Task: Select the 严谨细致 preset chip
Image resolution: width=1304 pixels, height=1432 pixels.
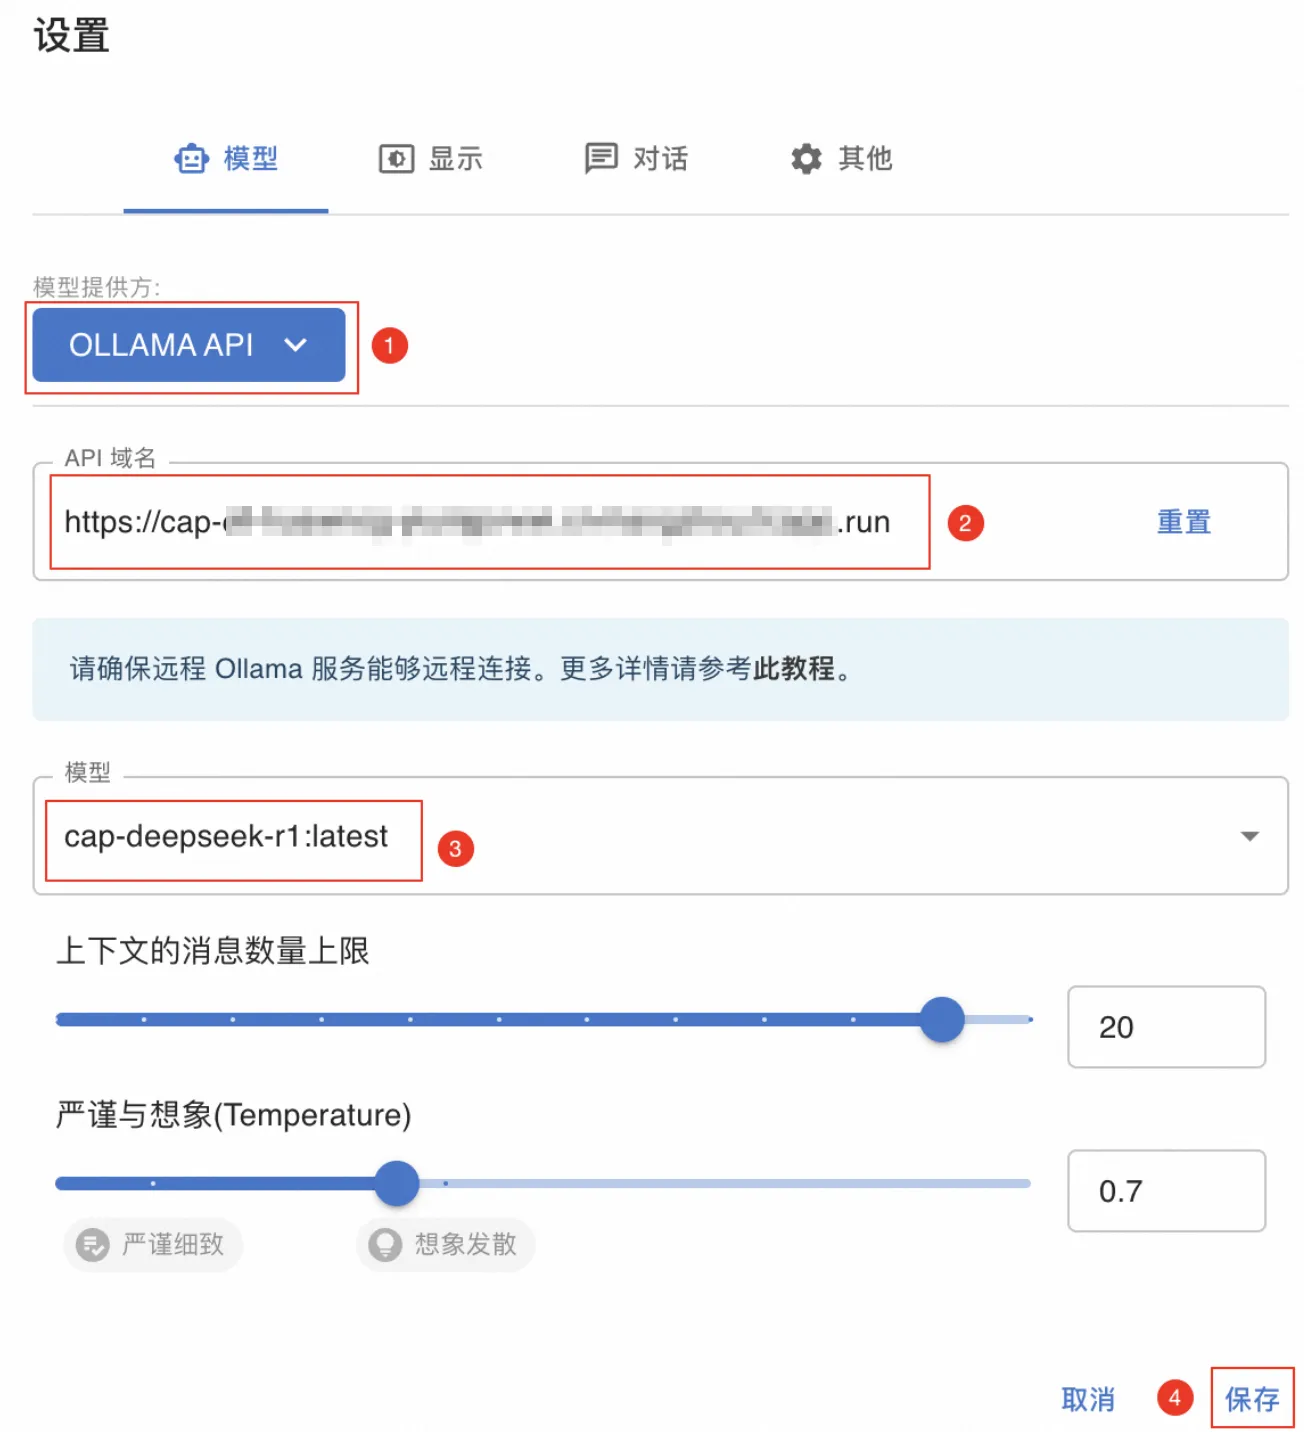Action: [153, 1245]
